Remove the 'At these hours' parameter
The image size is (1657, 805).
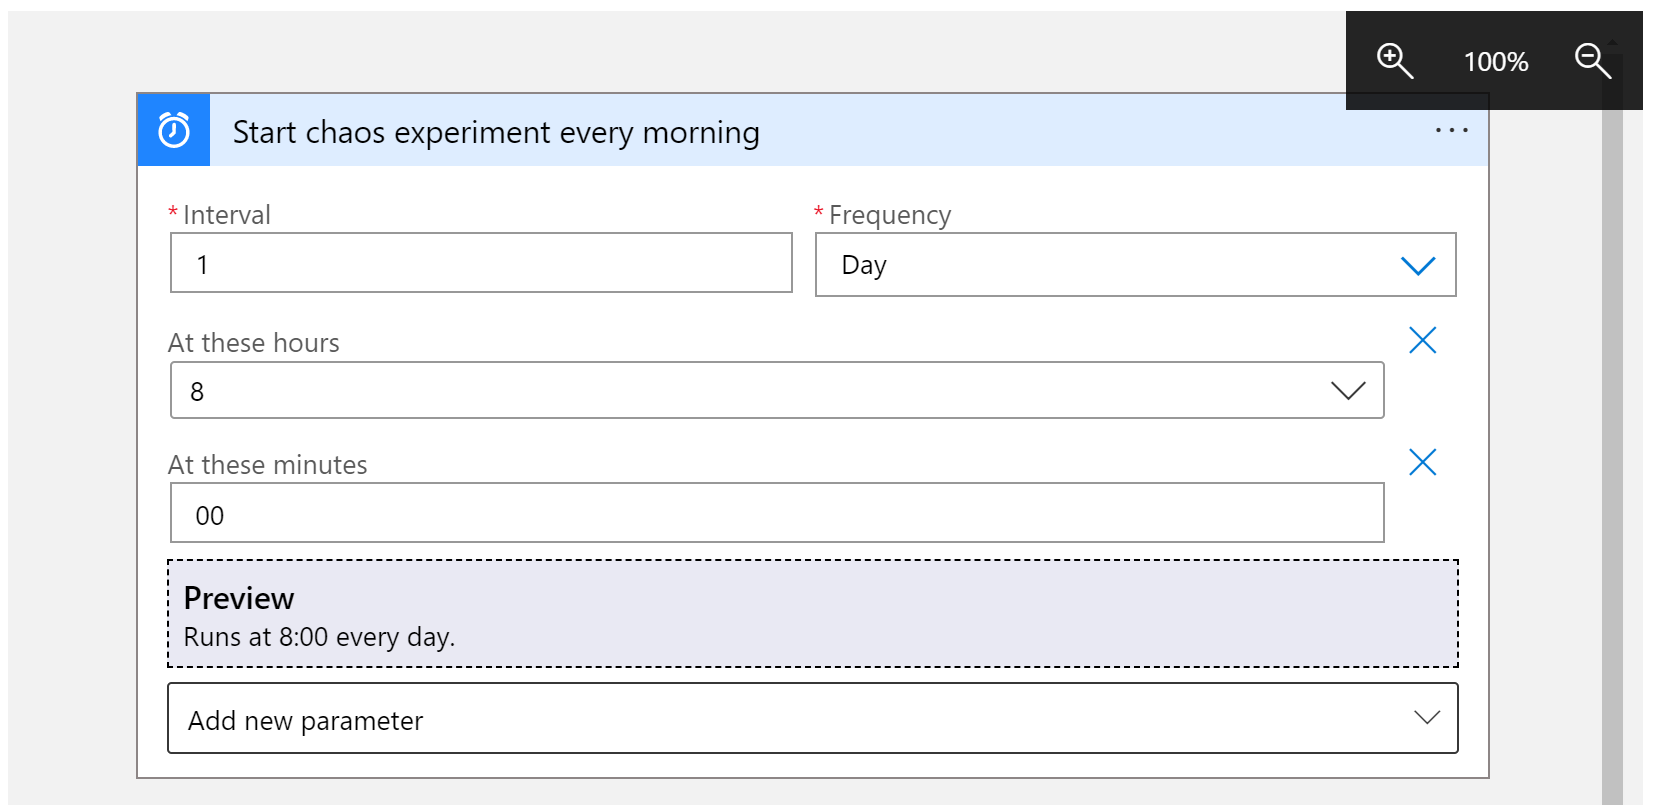coord(1422,340)
